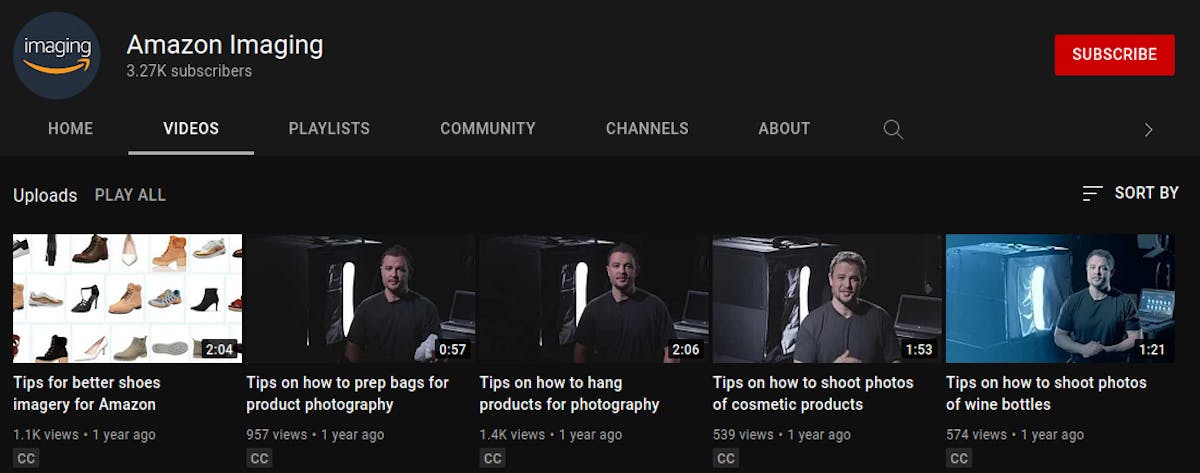Open 'Tips on how to hang products' title
The width and height of the screenshot is (1200, 473).
tap(569, 394)
